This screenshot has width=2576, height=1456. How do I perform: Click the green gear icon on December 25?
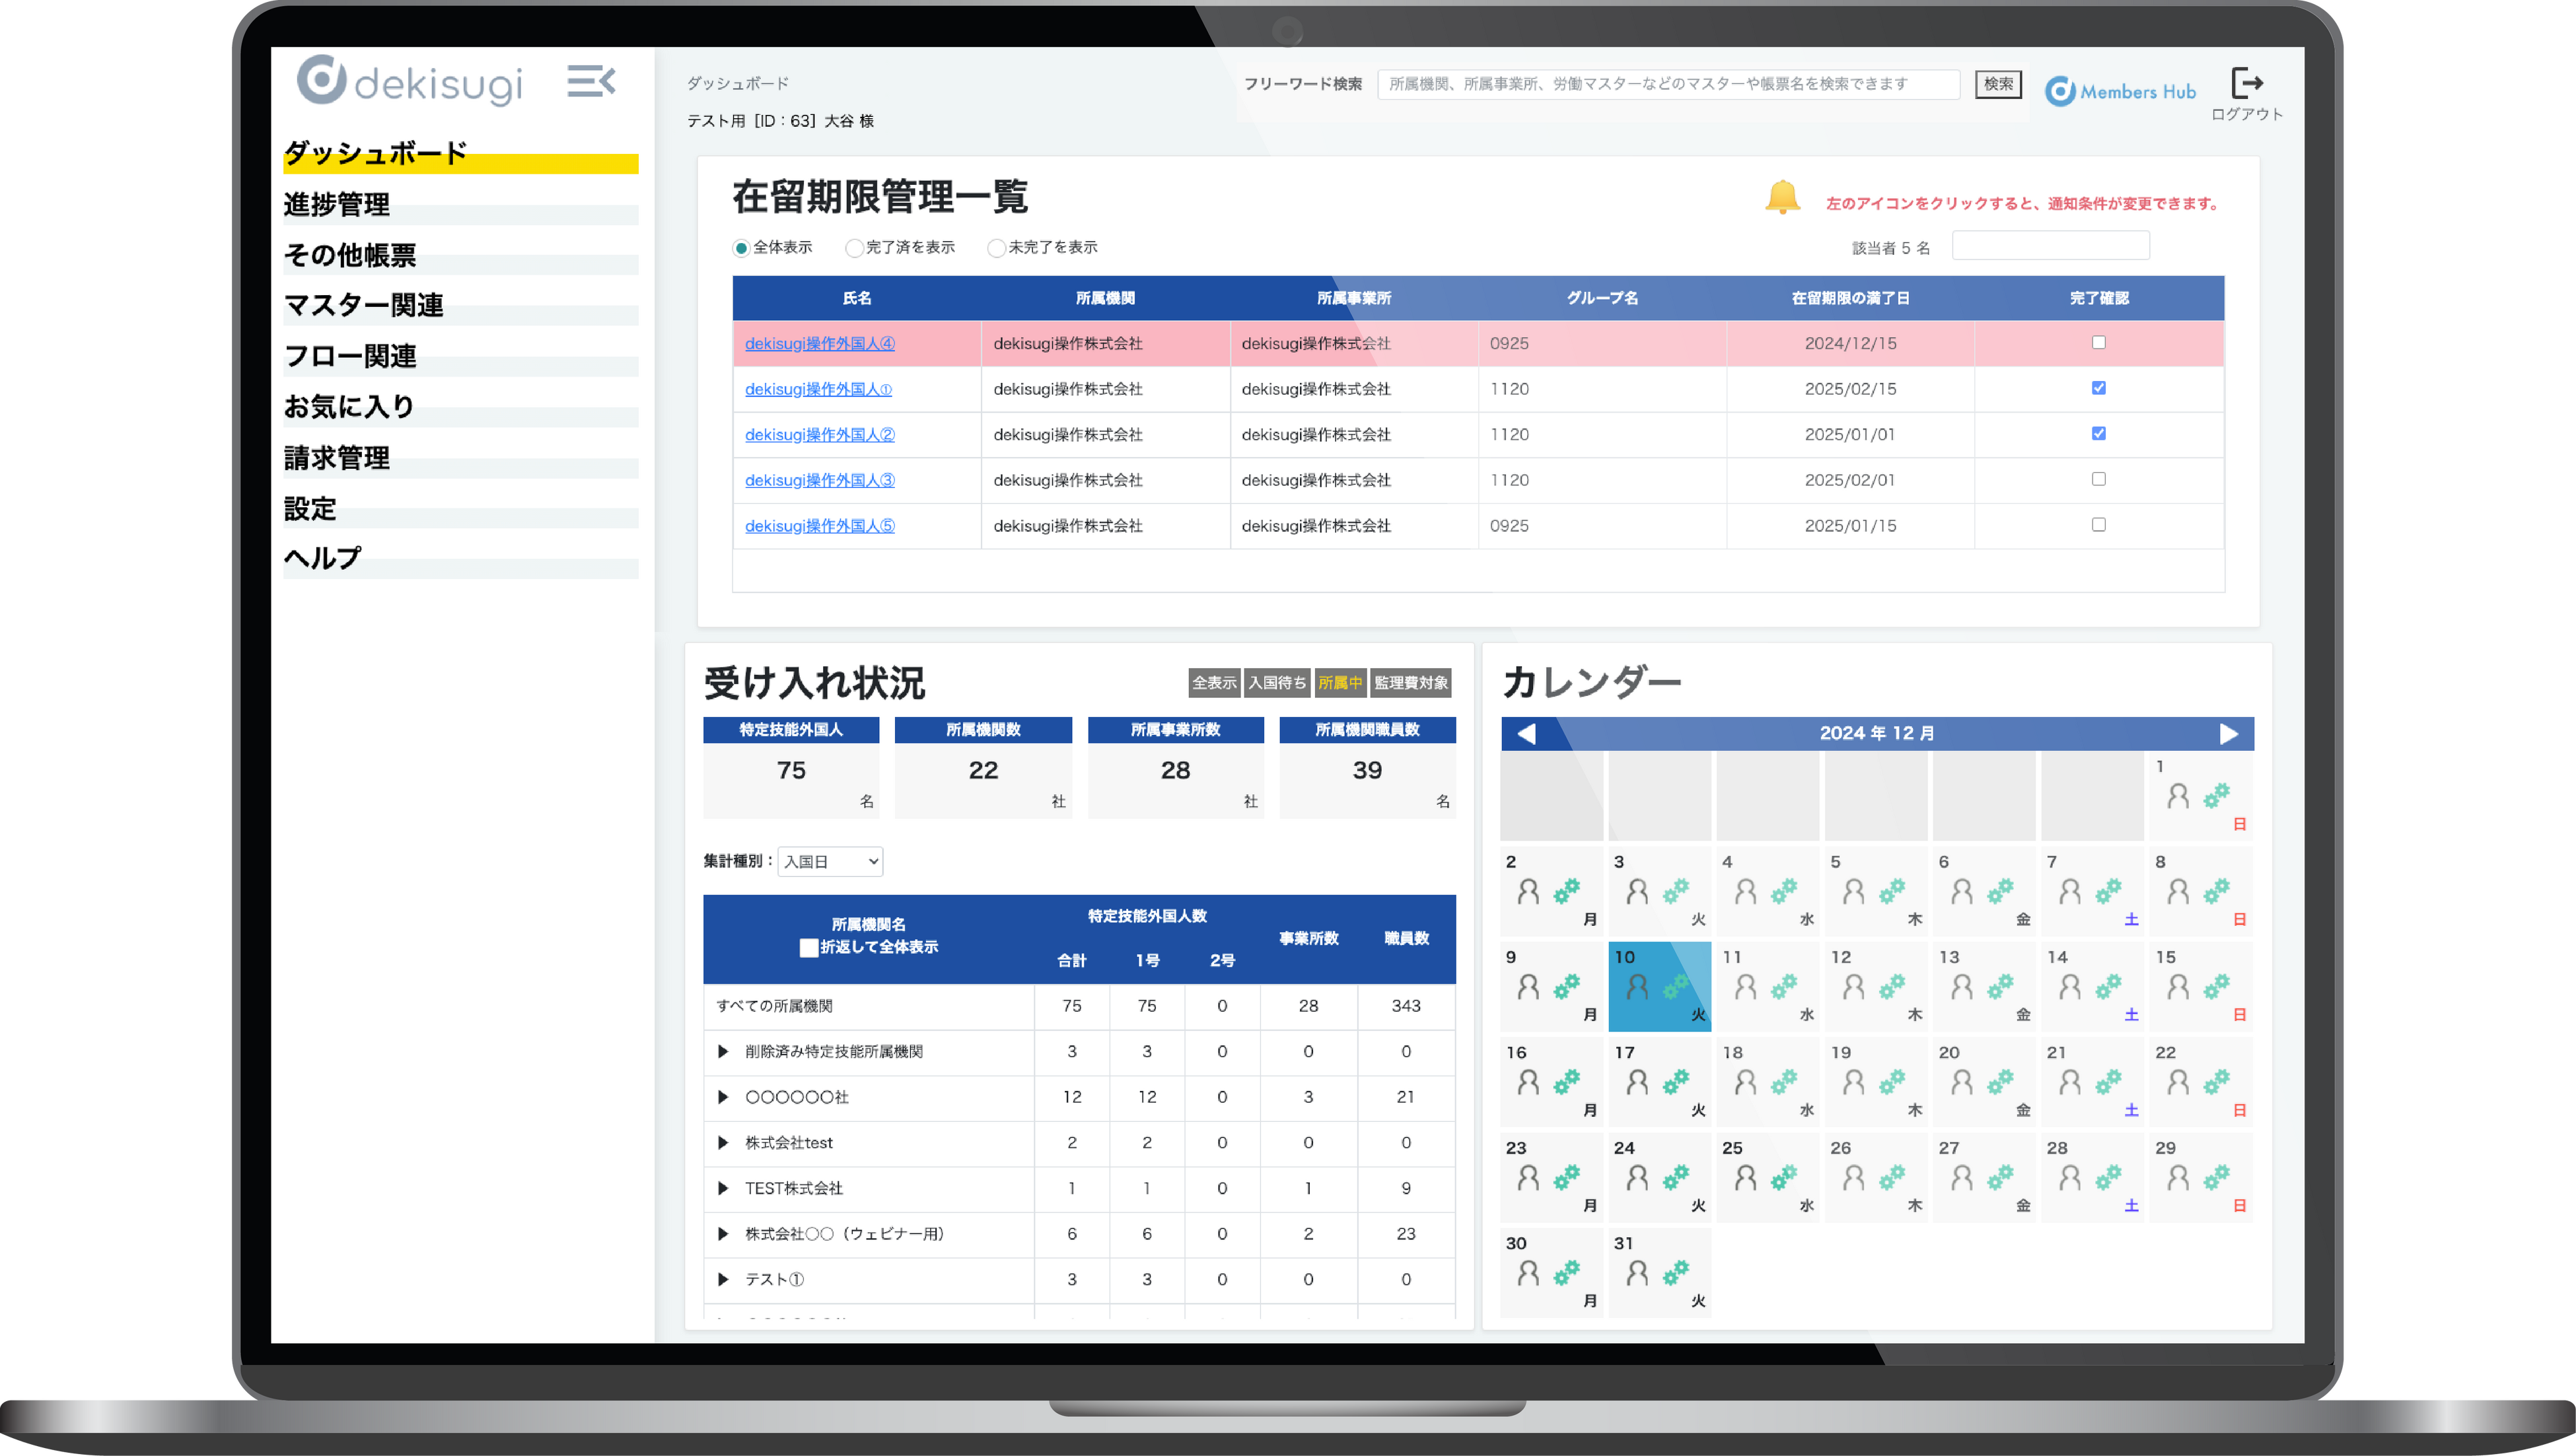point(1783,1178)
